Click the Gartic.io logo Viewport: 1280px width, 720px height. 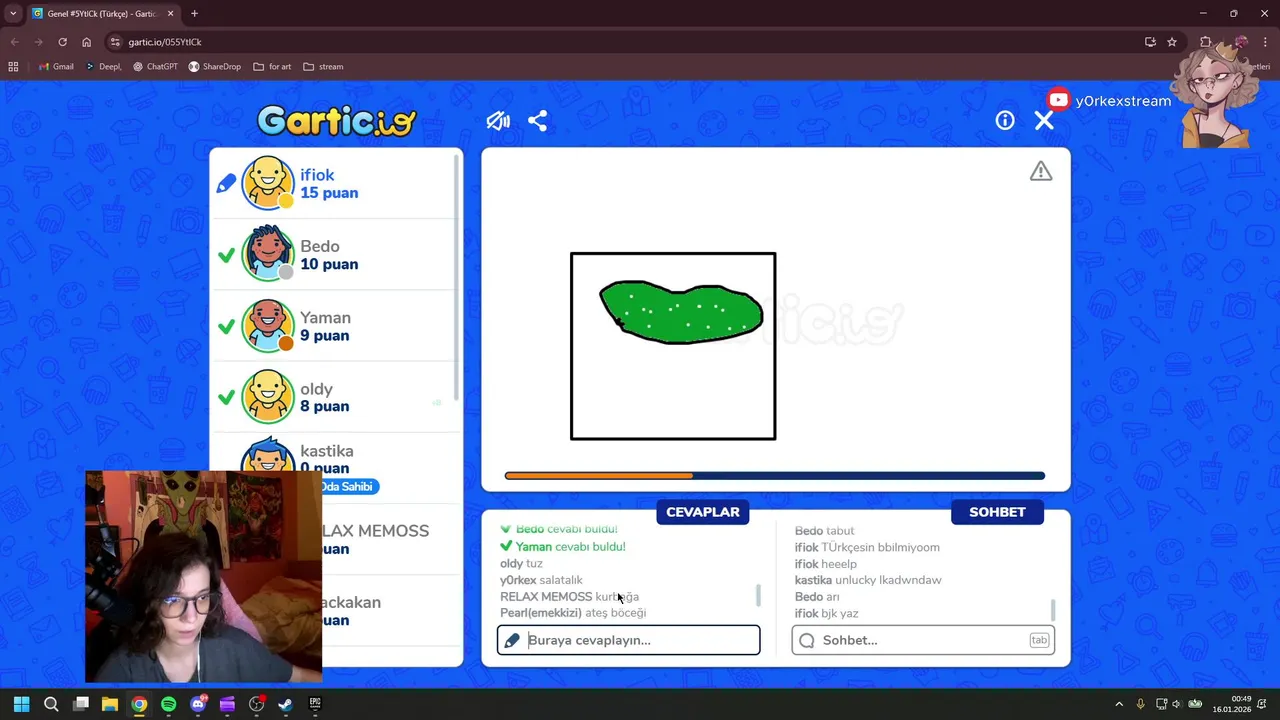pyautogui.click(x=336, y=121)
